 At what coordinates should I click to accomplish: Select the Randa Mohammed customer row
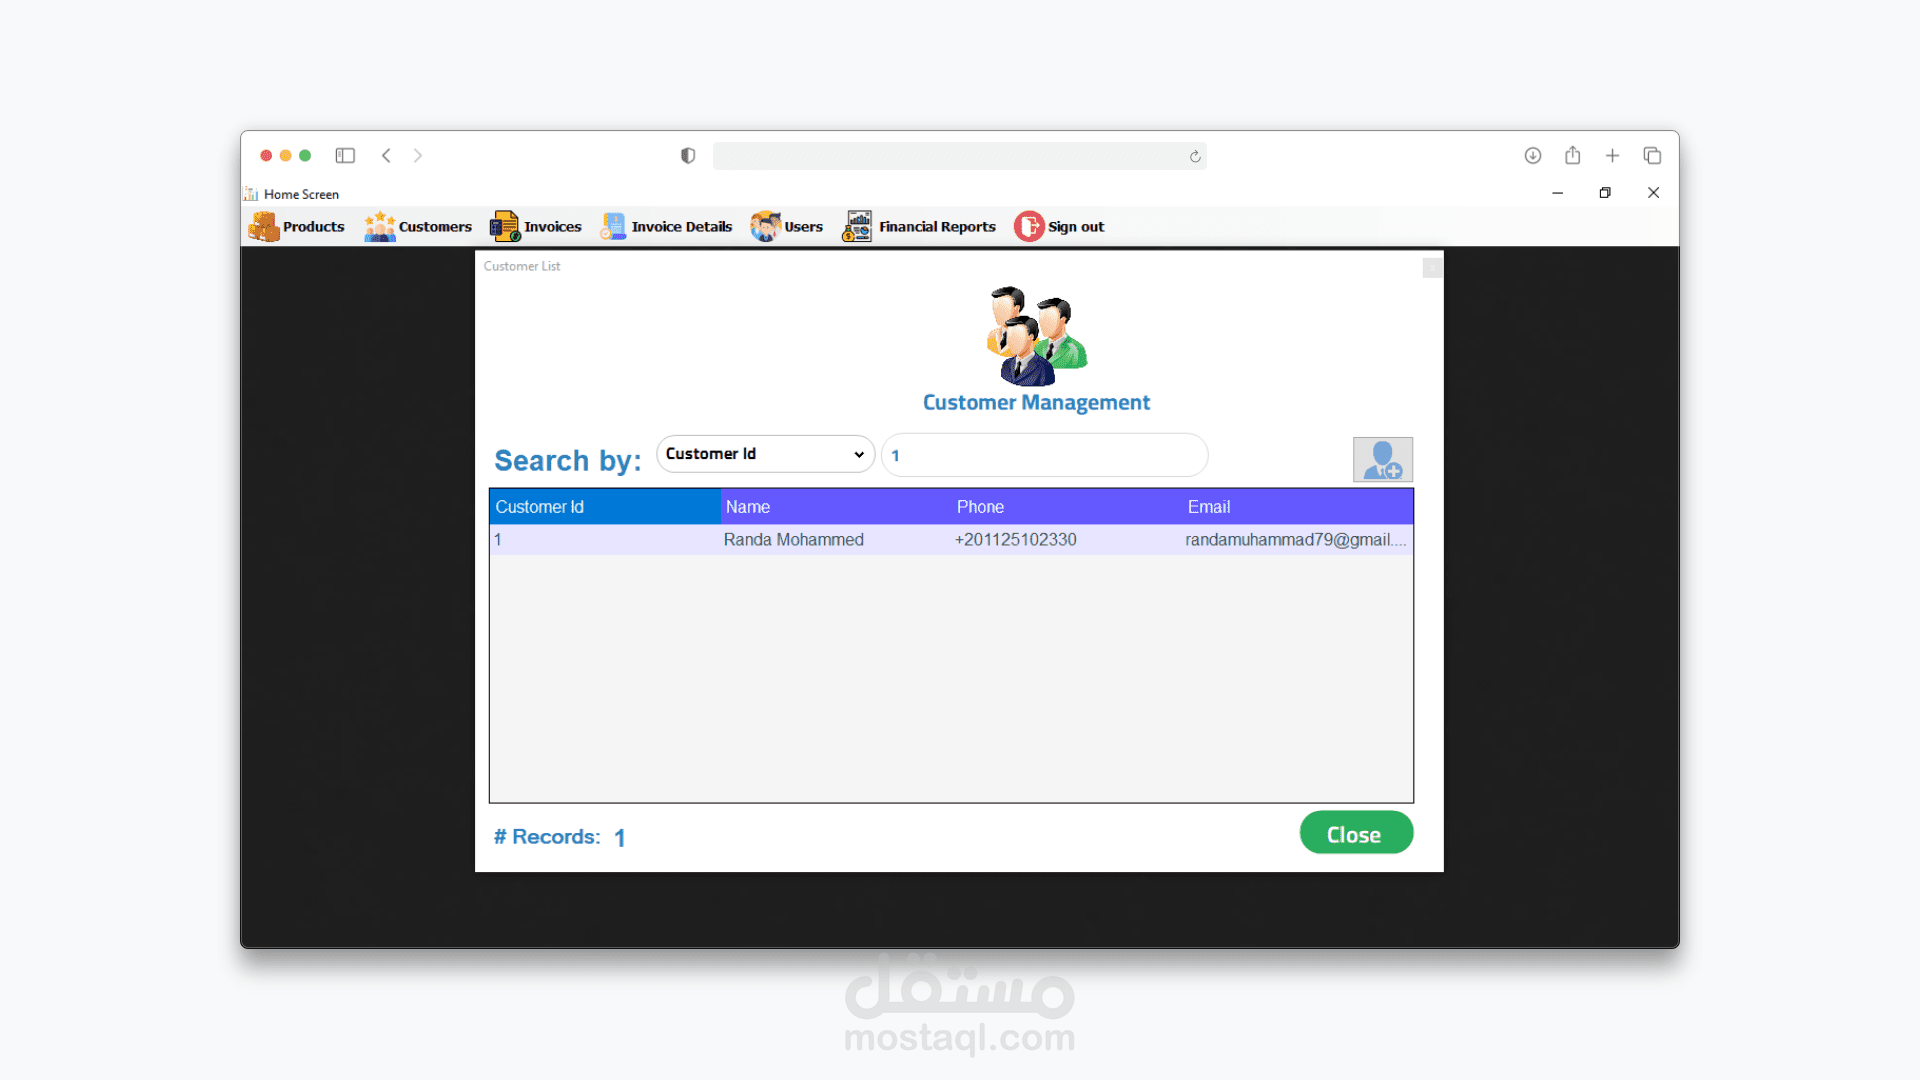793,540
